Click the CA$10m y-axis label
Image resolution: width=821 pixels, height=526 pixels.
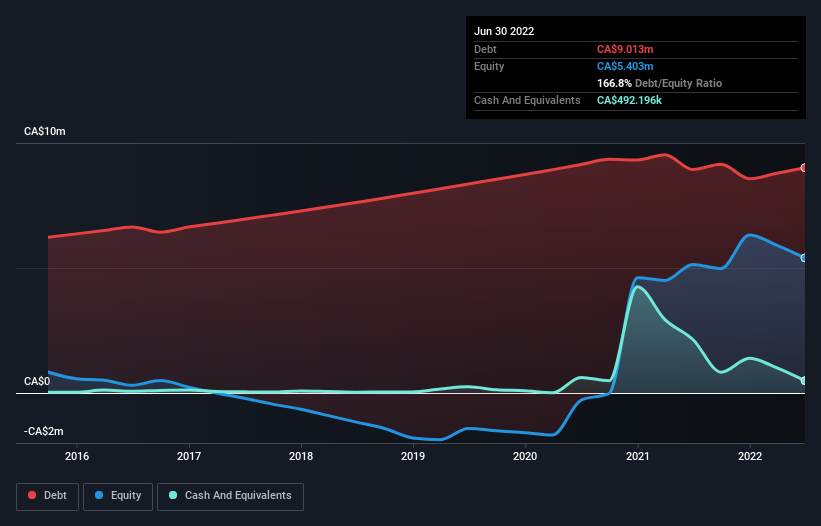pyautogui.click(x=45, y=131)
